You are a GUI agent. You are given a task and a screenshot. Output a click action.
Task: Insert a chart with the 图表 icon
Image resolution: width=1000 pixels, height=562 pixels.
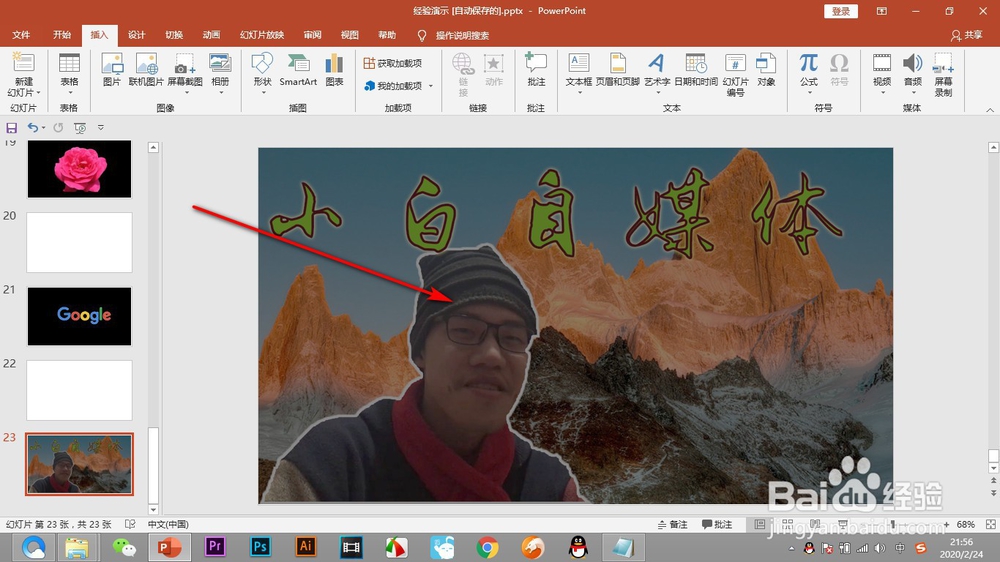pos(334,70)
